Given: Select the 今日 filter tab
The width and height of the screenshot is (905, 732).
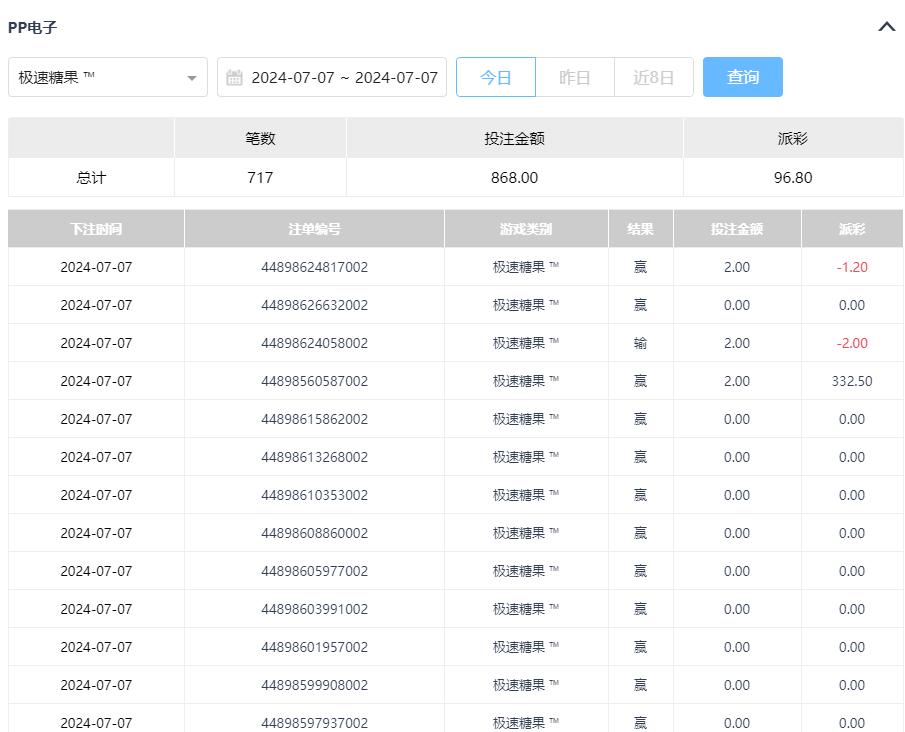Looking at the screenshot, I should pos(496,78).
